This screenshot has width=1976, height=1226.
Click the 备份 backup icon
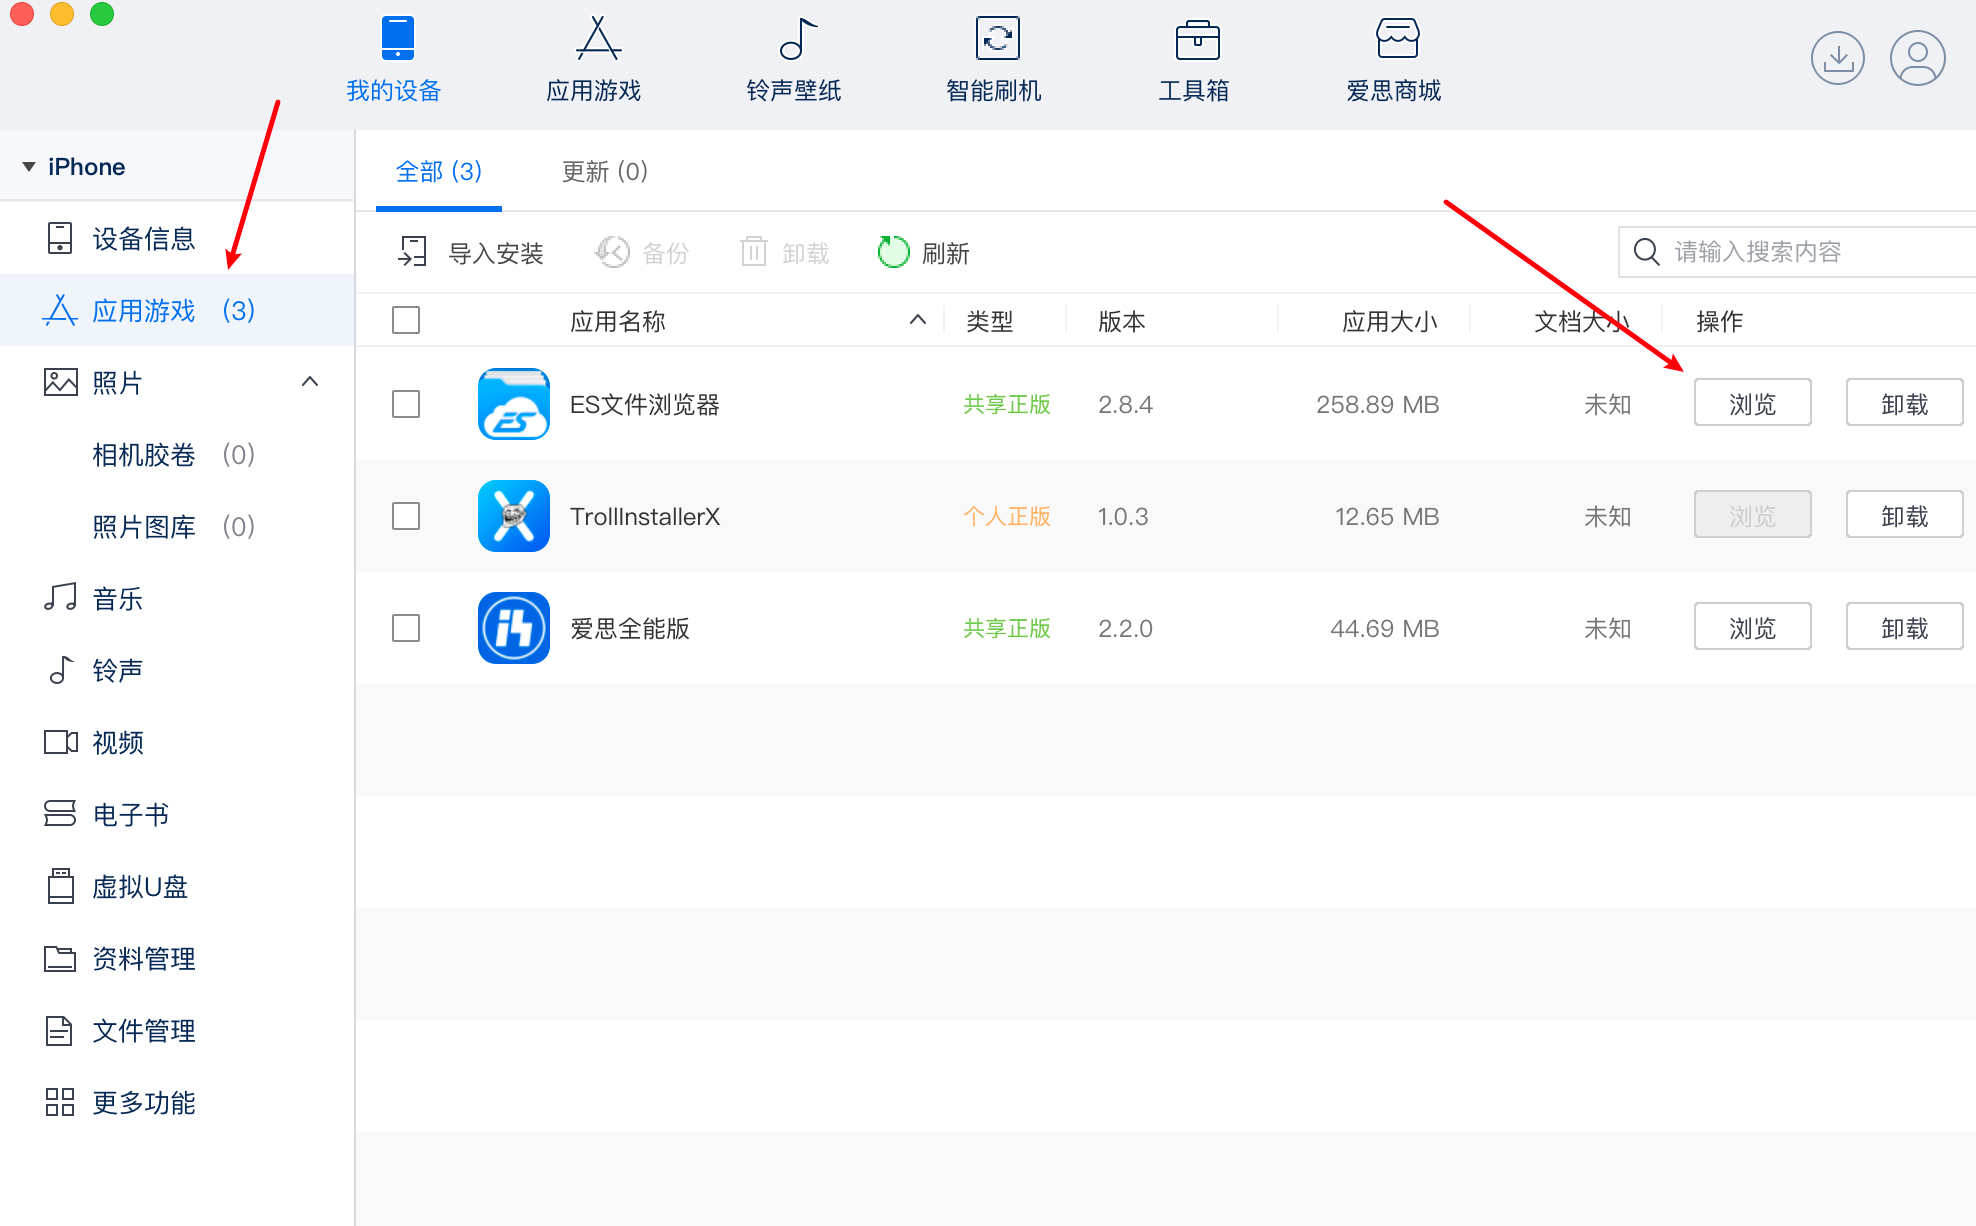(612, 252)
